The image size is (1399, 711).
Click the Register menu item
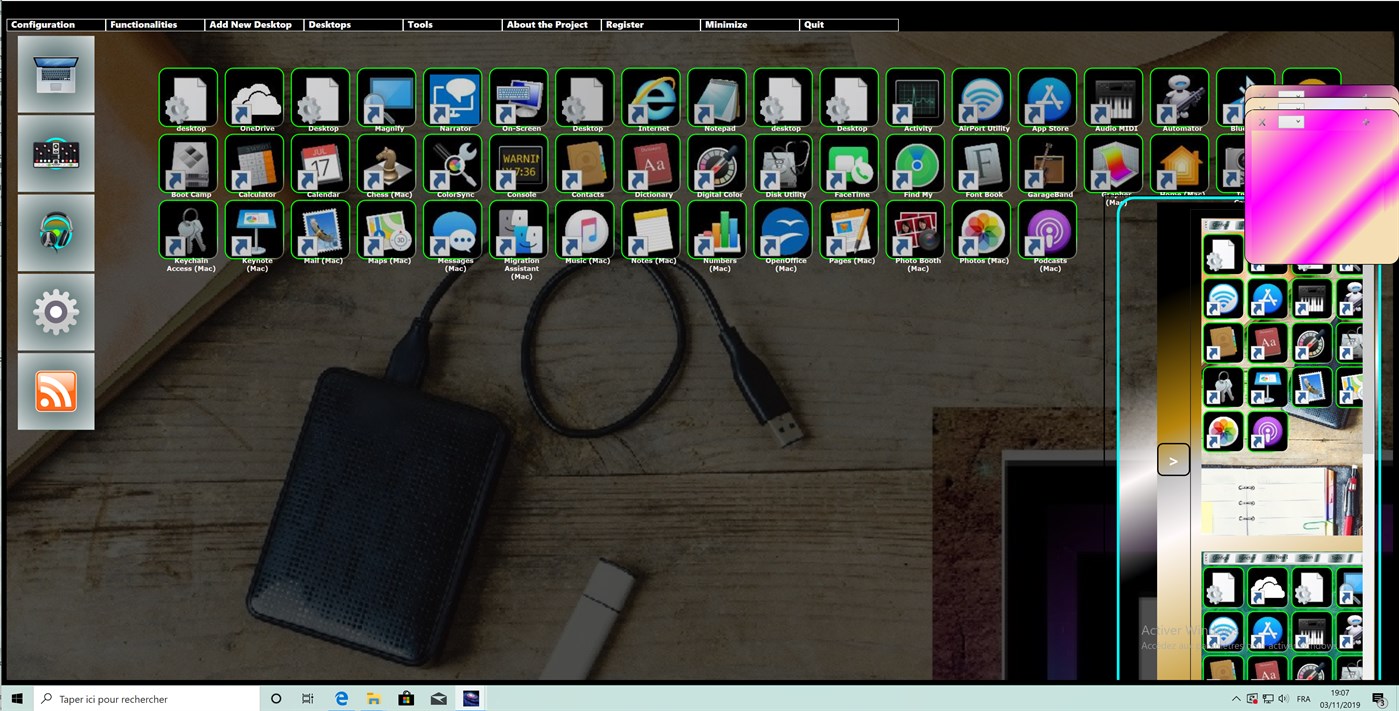click(x=650, y=24)
